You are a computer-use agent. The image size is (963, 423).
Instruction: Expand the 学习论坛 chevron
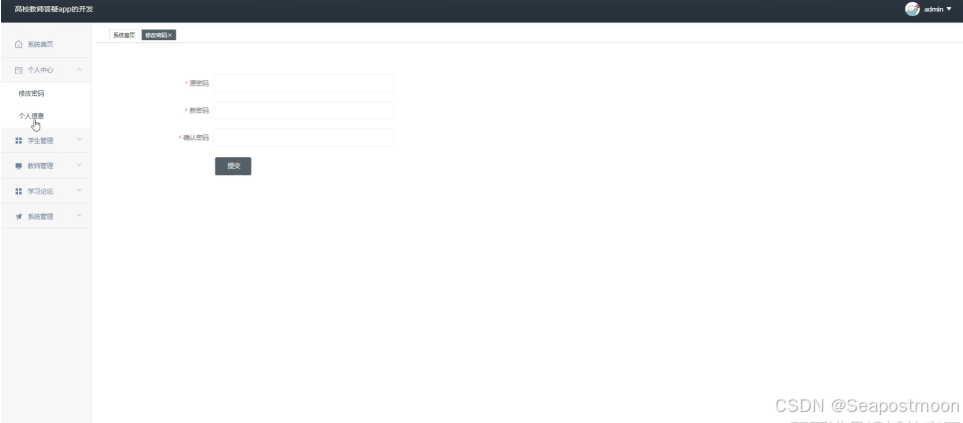pyautogui.click(x=79, y=191)
